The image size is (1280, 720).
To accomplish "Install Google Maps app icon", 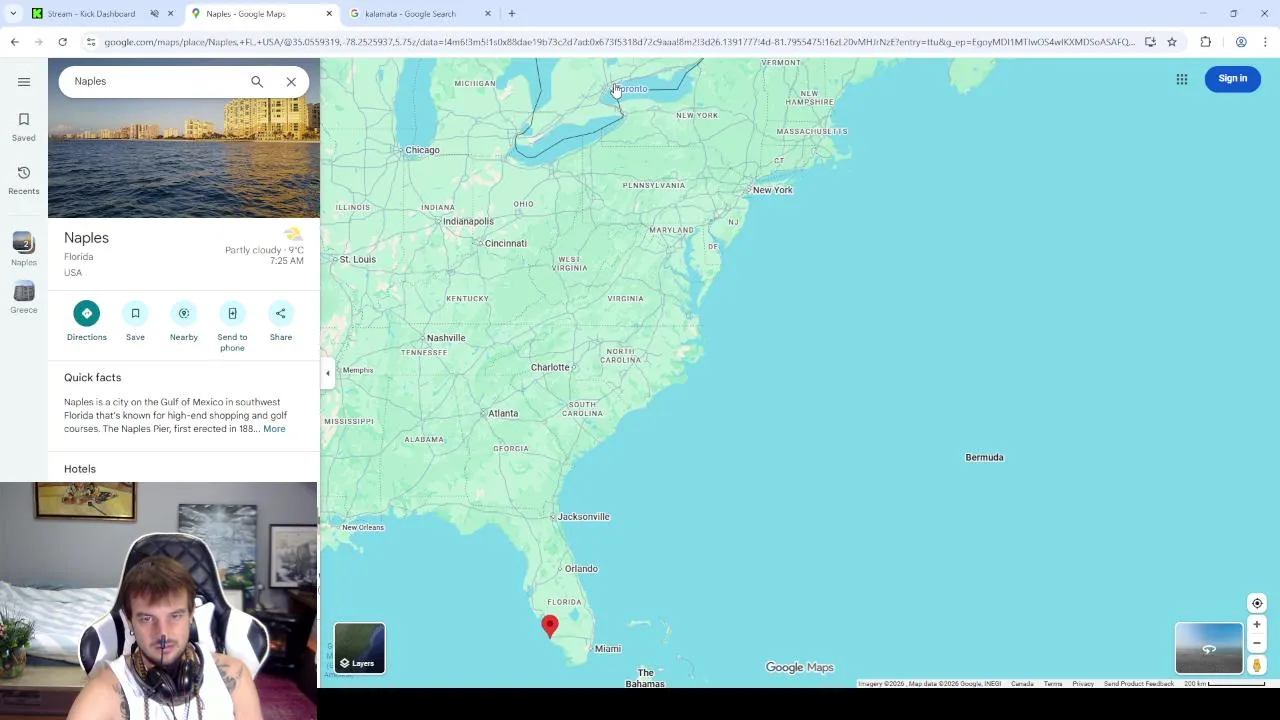I will click(1150, 42).
